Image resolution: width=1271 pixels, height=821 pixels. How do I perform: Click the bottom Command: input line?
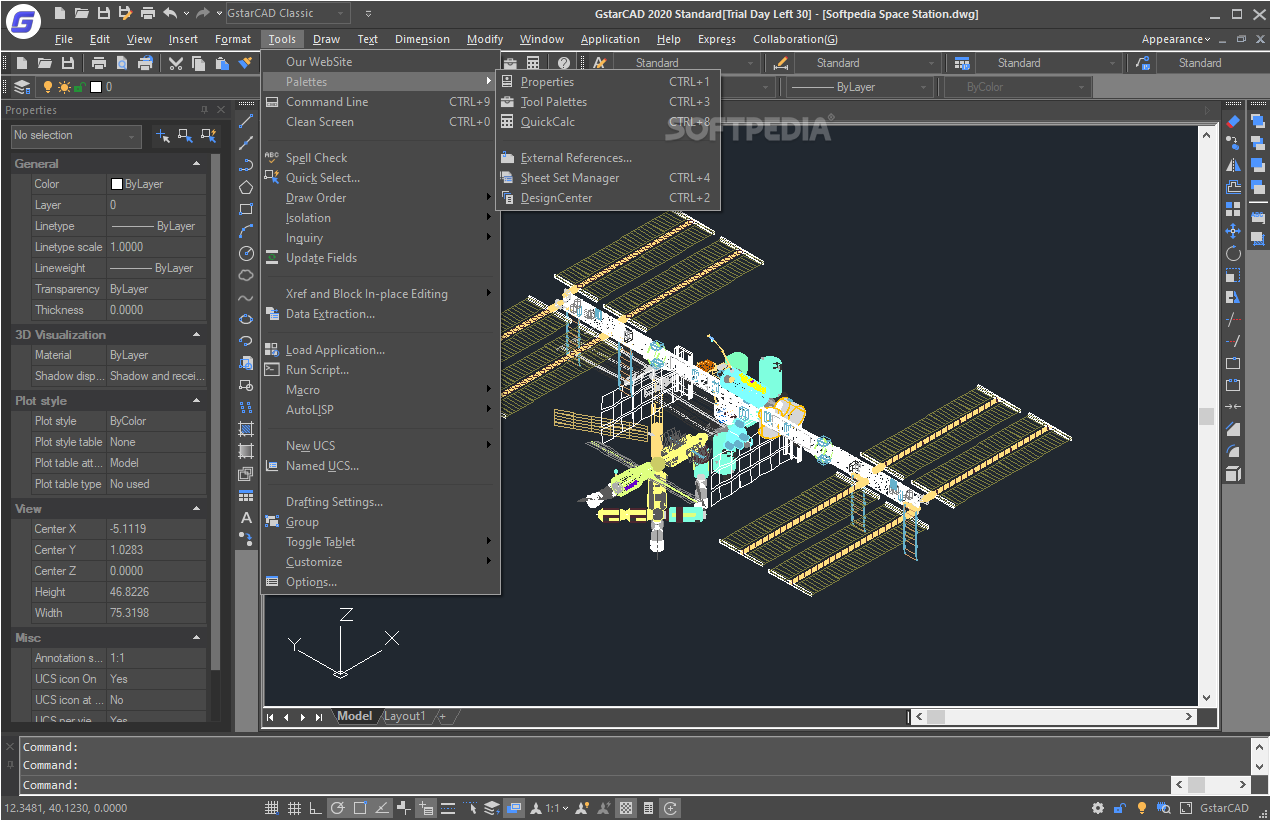594,785
